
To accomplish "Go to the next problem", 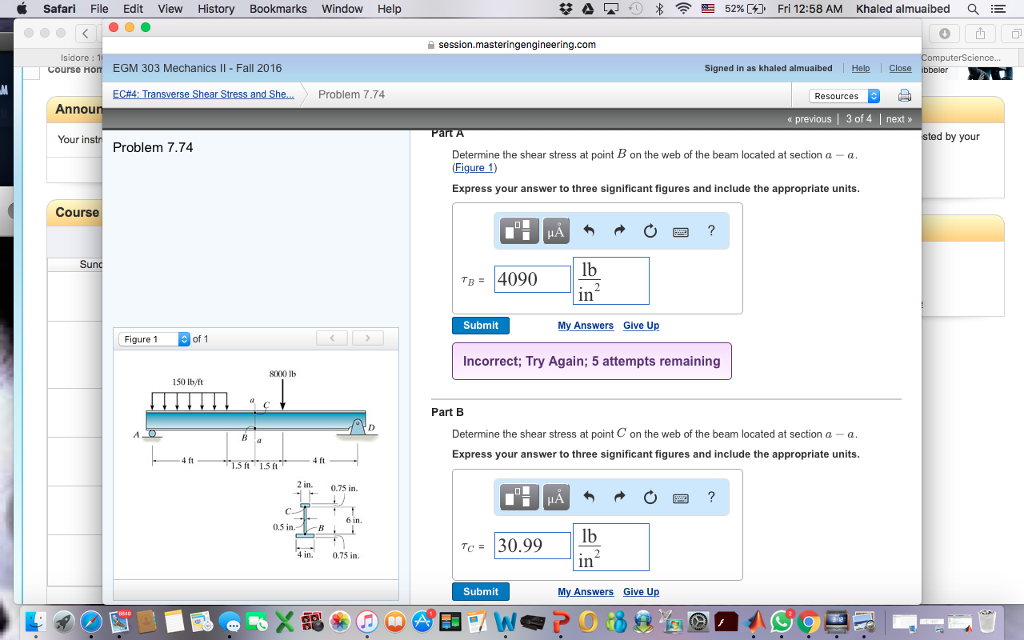I will (x=899, y=119).
